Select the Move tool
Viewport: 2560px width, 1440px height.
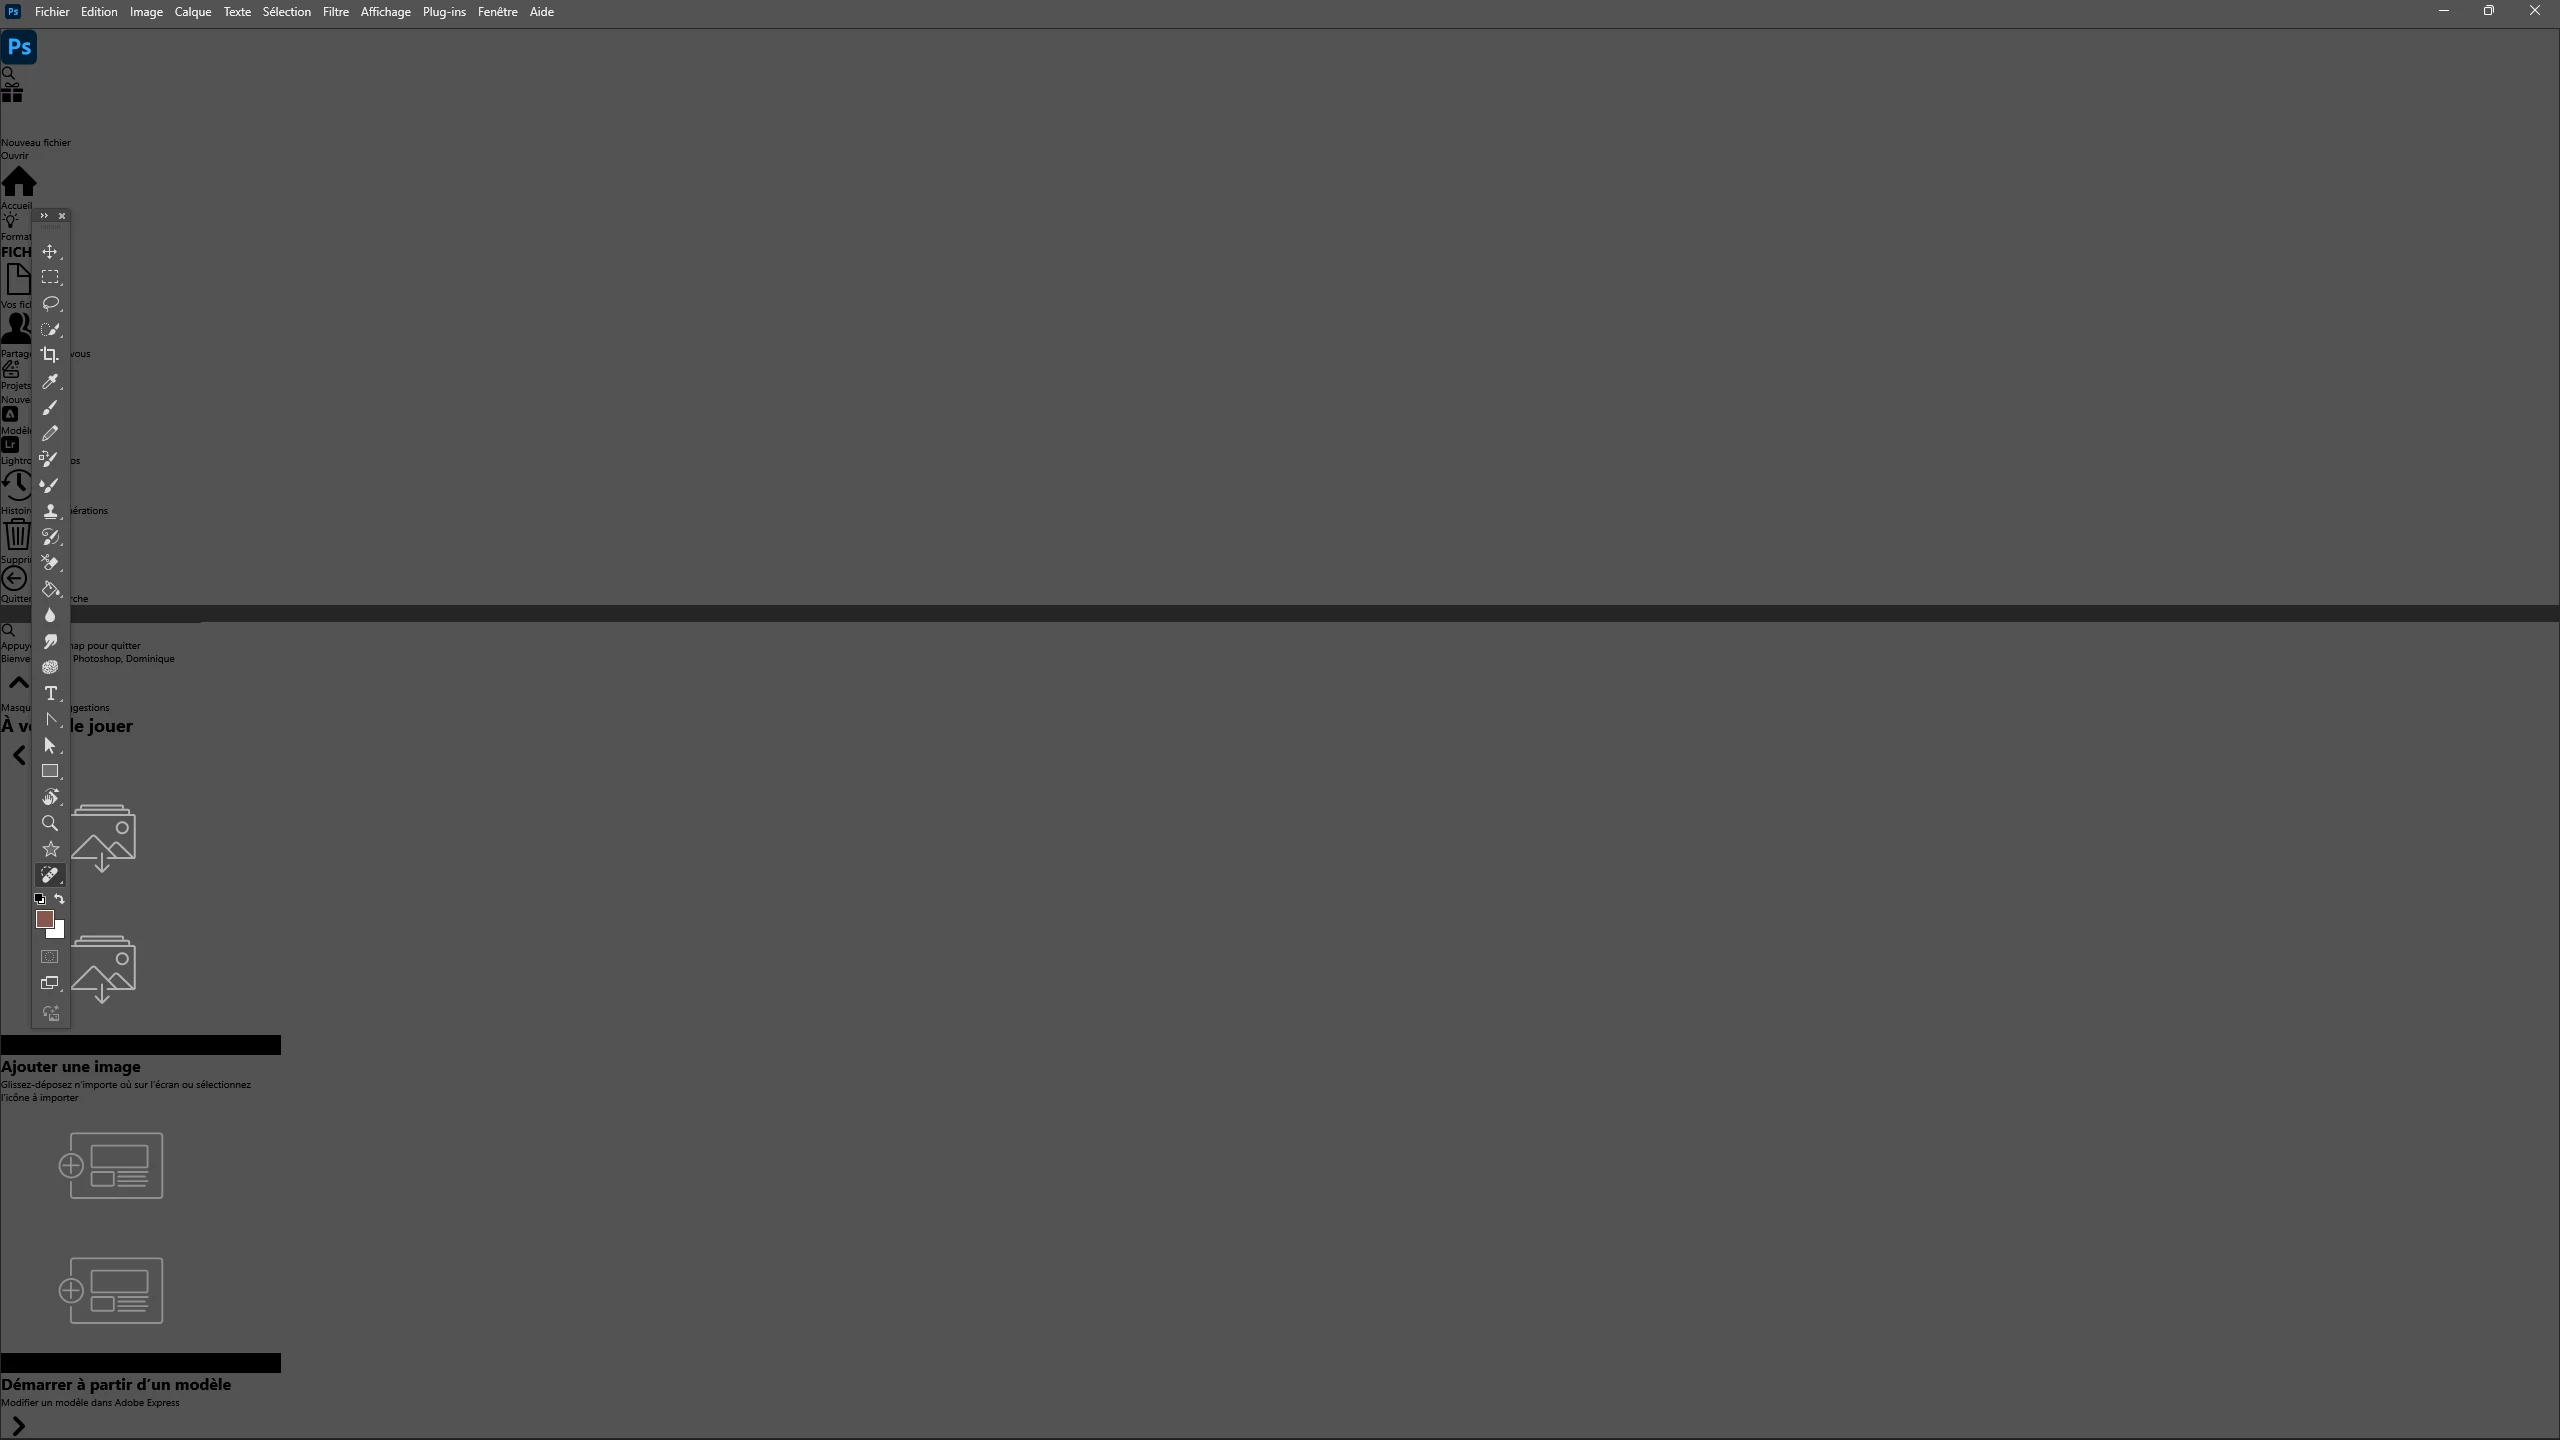pos(50,252)
